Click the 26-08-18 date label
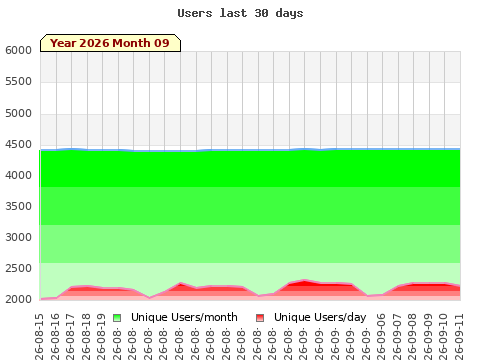This screenshot has width=480, height=360. coord(86,336)
